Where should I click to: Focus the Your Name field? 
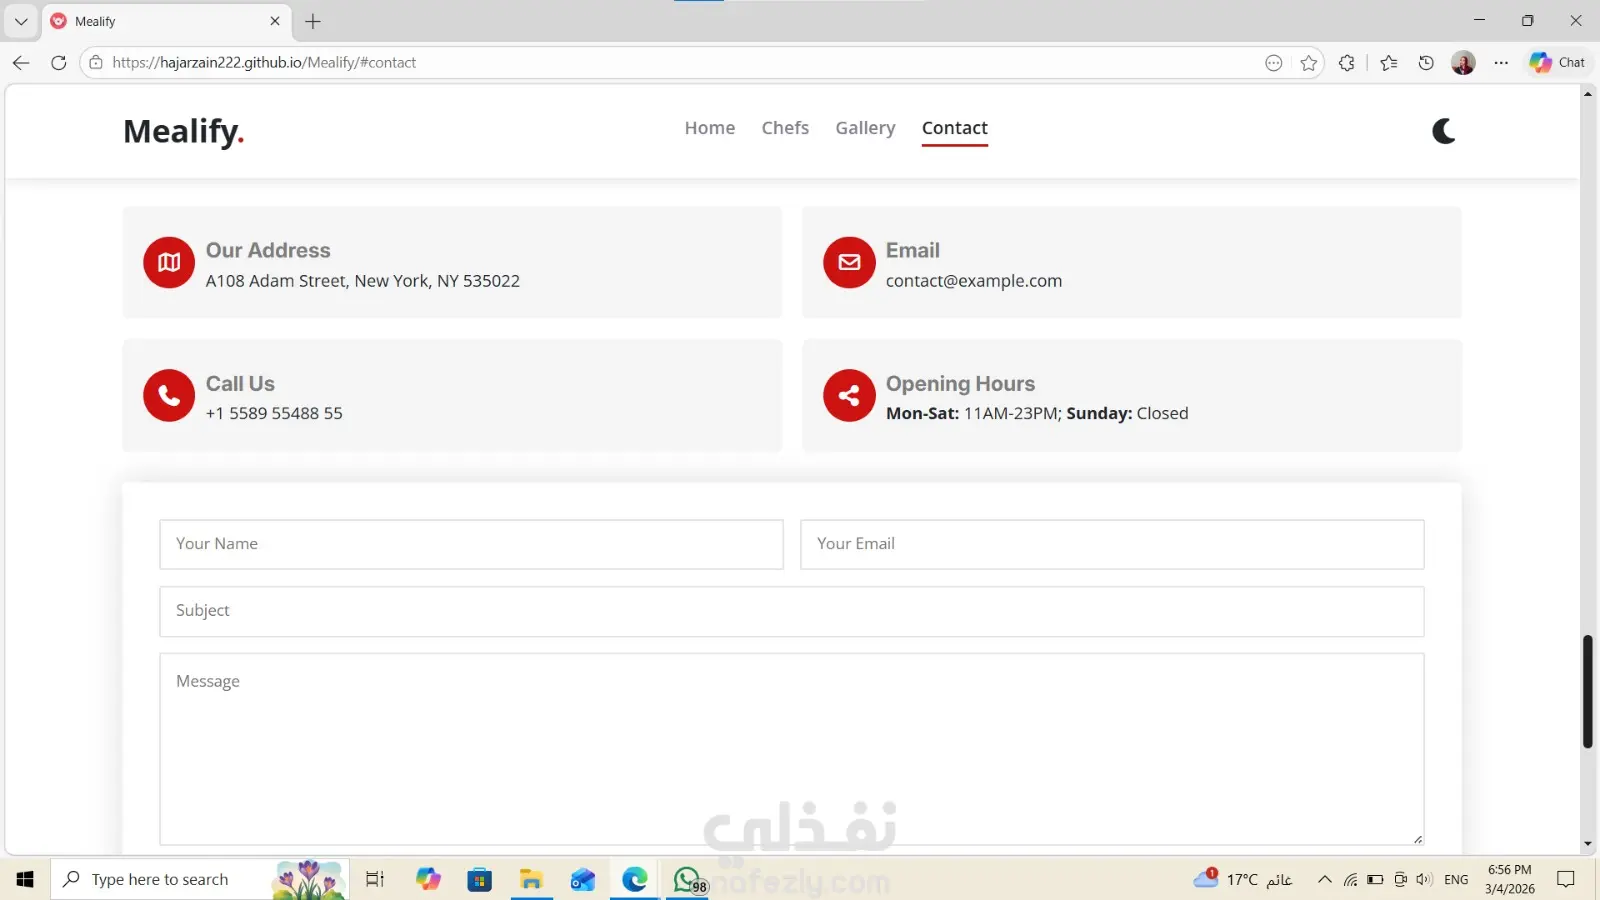click(x=471, y=544)
